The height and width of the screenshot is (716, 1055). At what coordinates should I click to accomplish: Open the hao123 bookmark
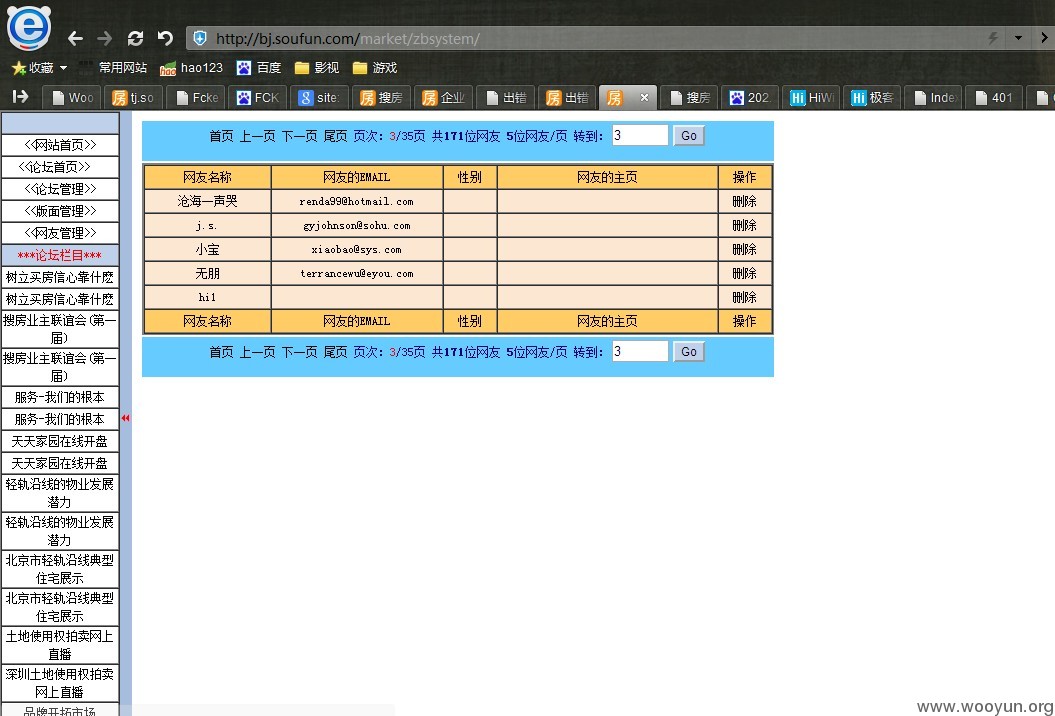(x=191, y=68)
